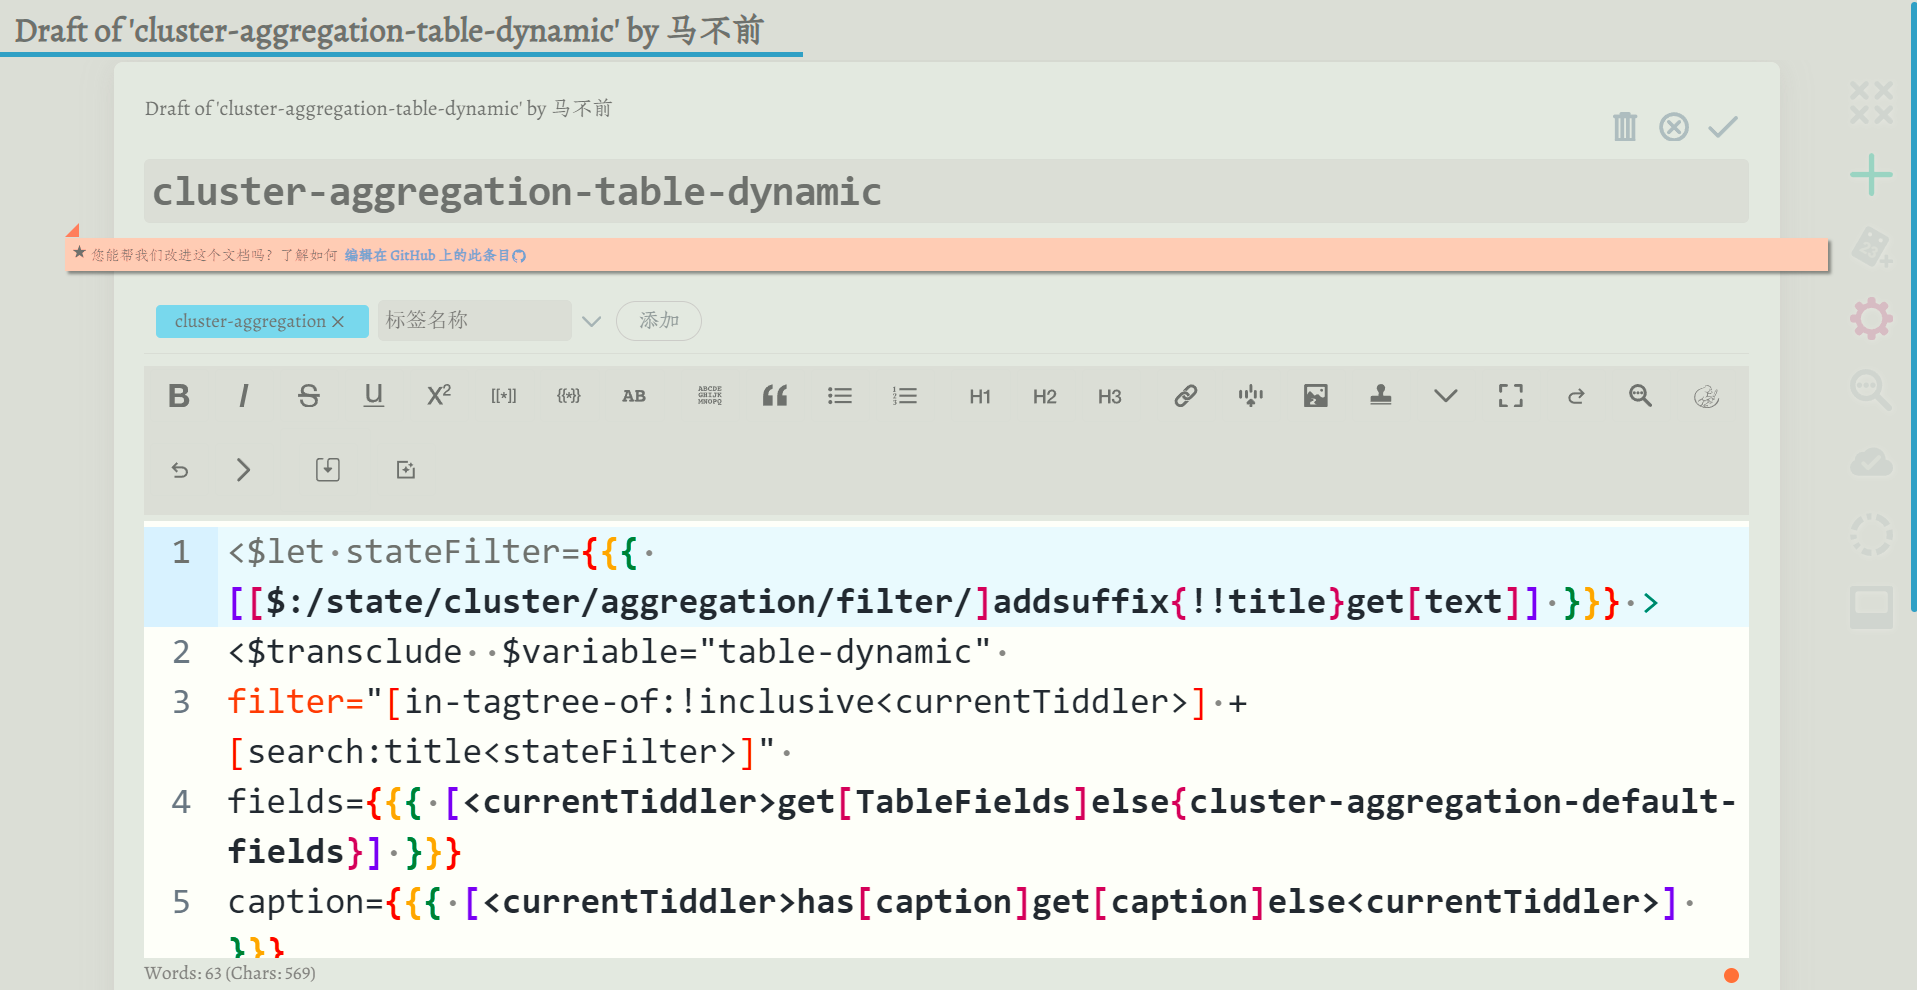Click the fields= line in editor
The height and width of the screenshot is (990, 1917).
click(x=981, y=827)
